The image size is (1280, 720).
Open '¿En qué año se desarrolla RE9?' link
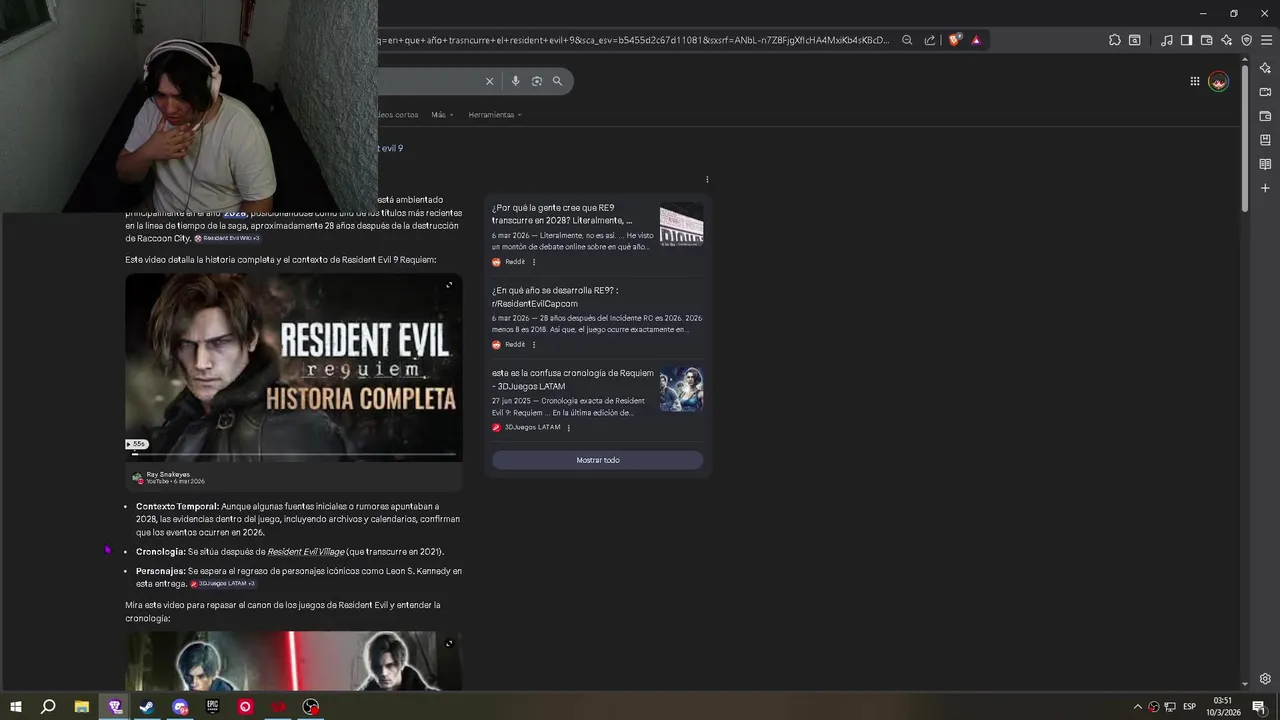(x=555, y=297)
